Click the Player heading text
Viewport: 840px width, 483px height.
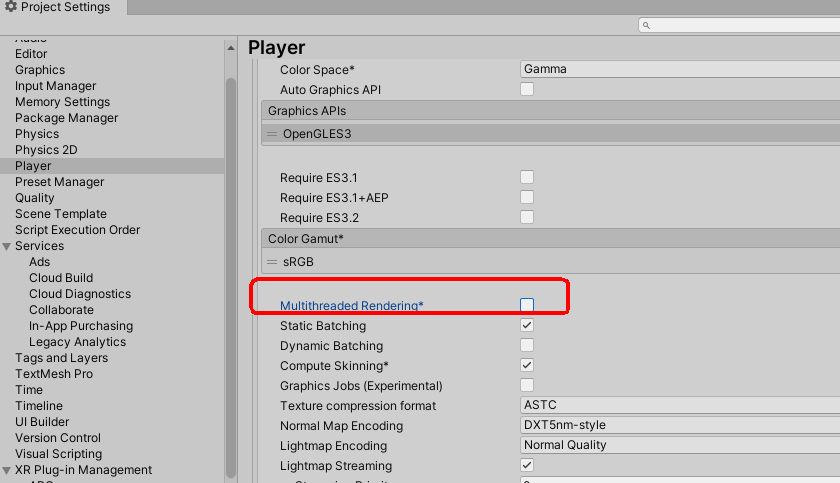click(276, 48)
